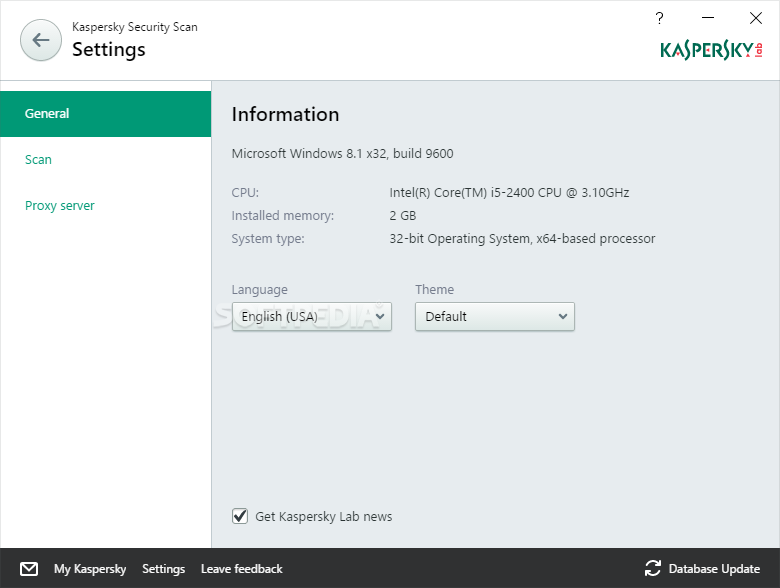Open the Language dropdown showing English (USA)
Image resolution: width=780 pixels, height=588 pixels.
coord(312,316)
